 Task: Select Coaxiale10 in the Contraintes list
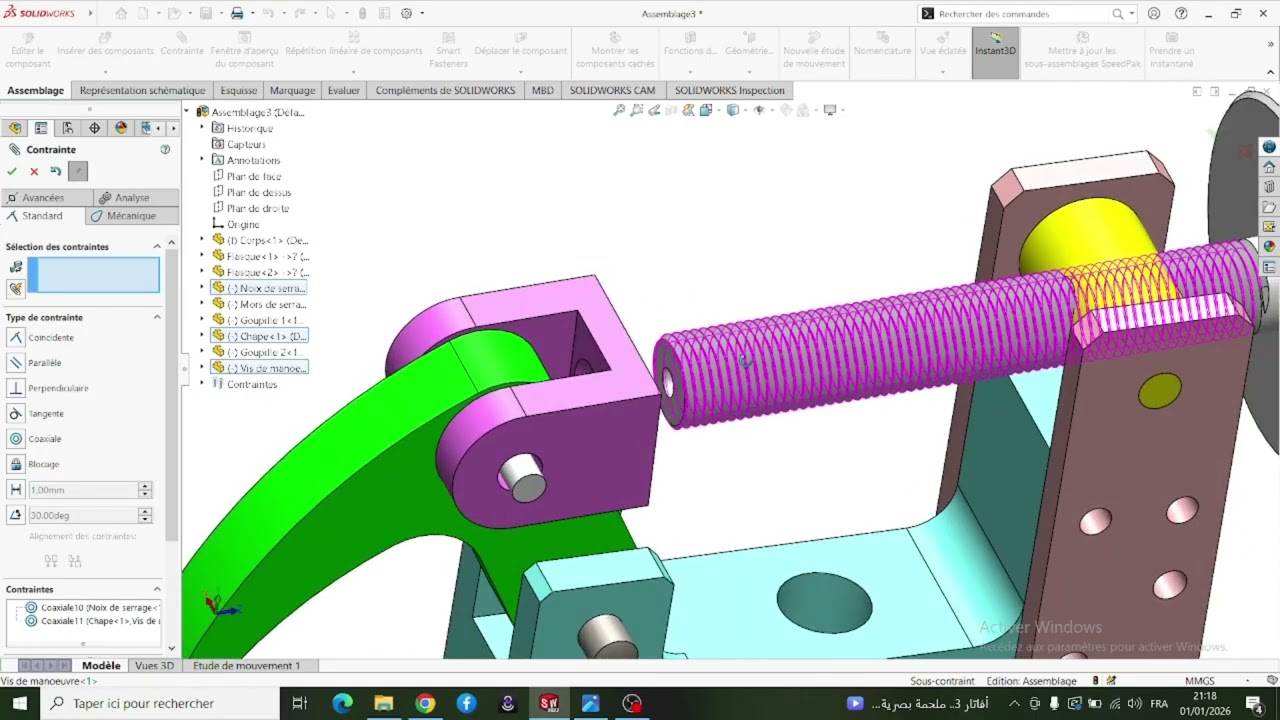(x=93, y=608)
